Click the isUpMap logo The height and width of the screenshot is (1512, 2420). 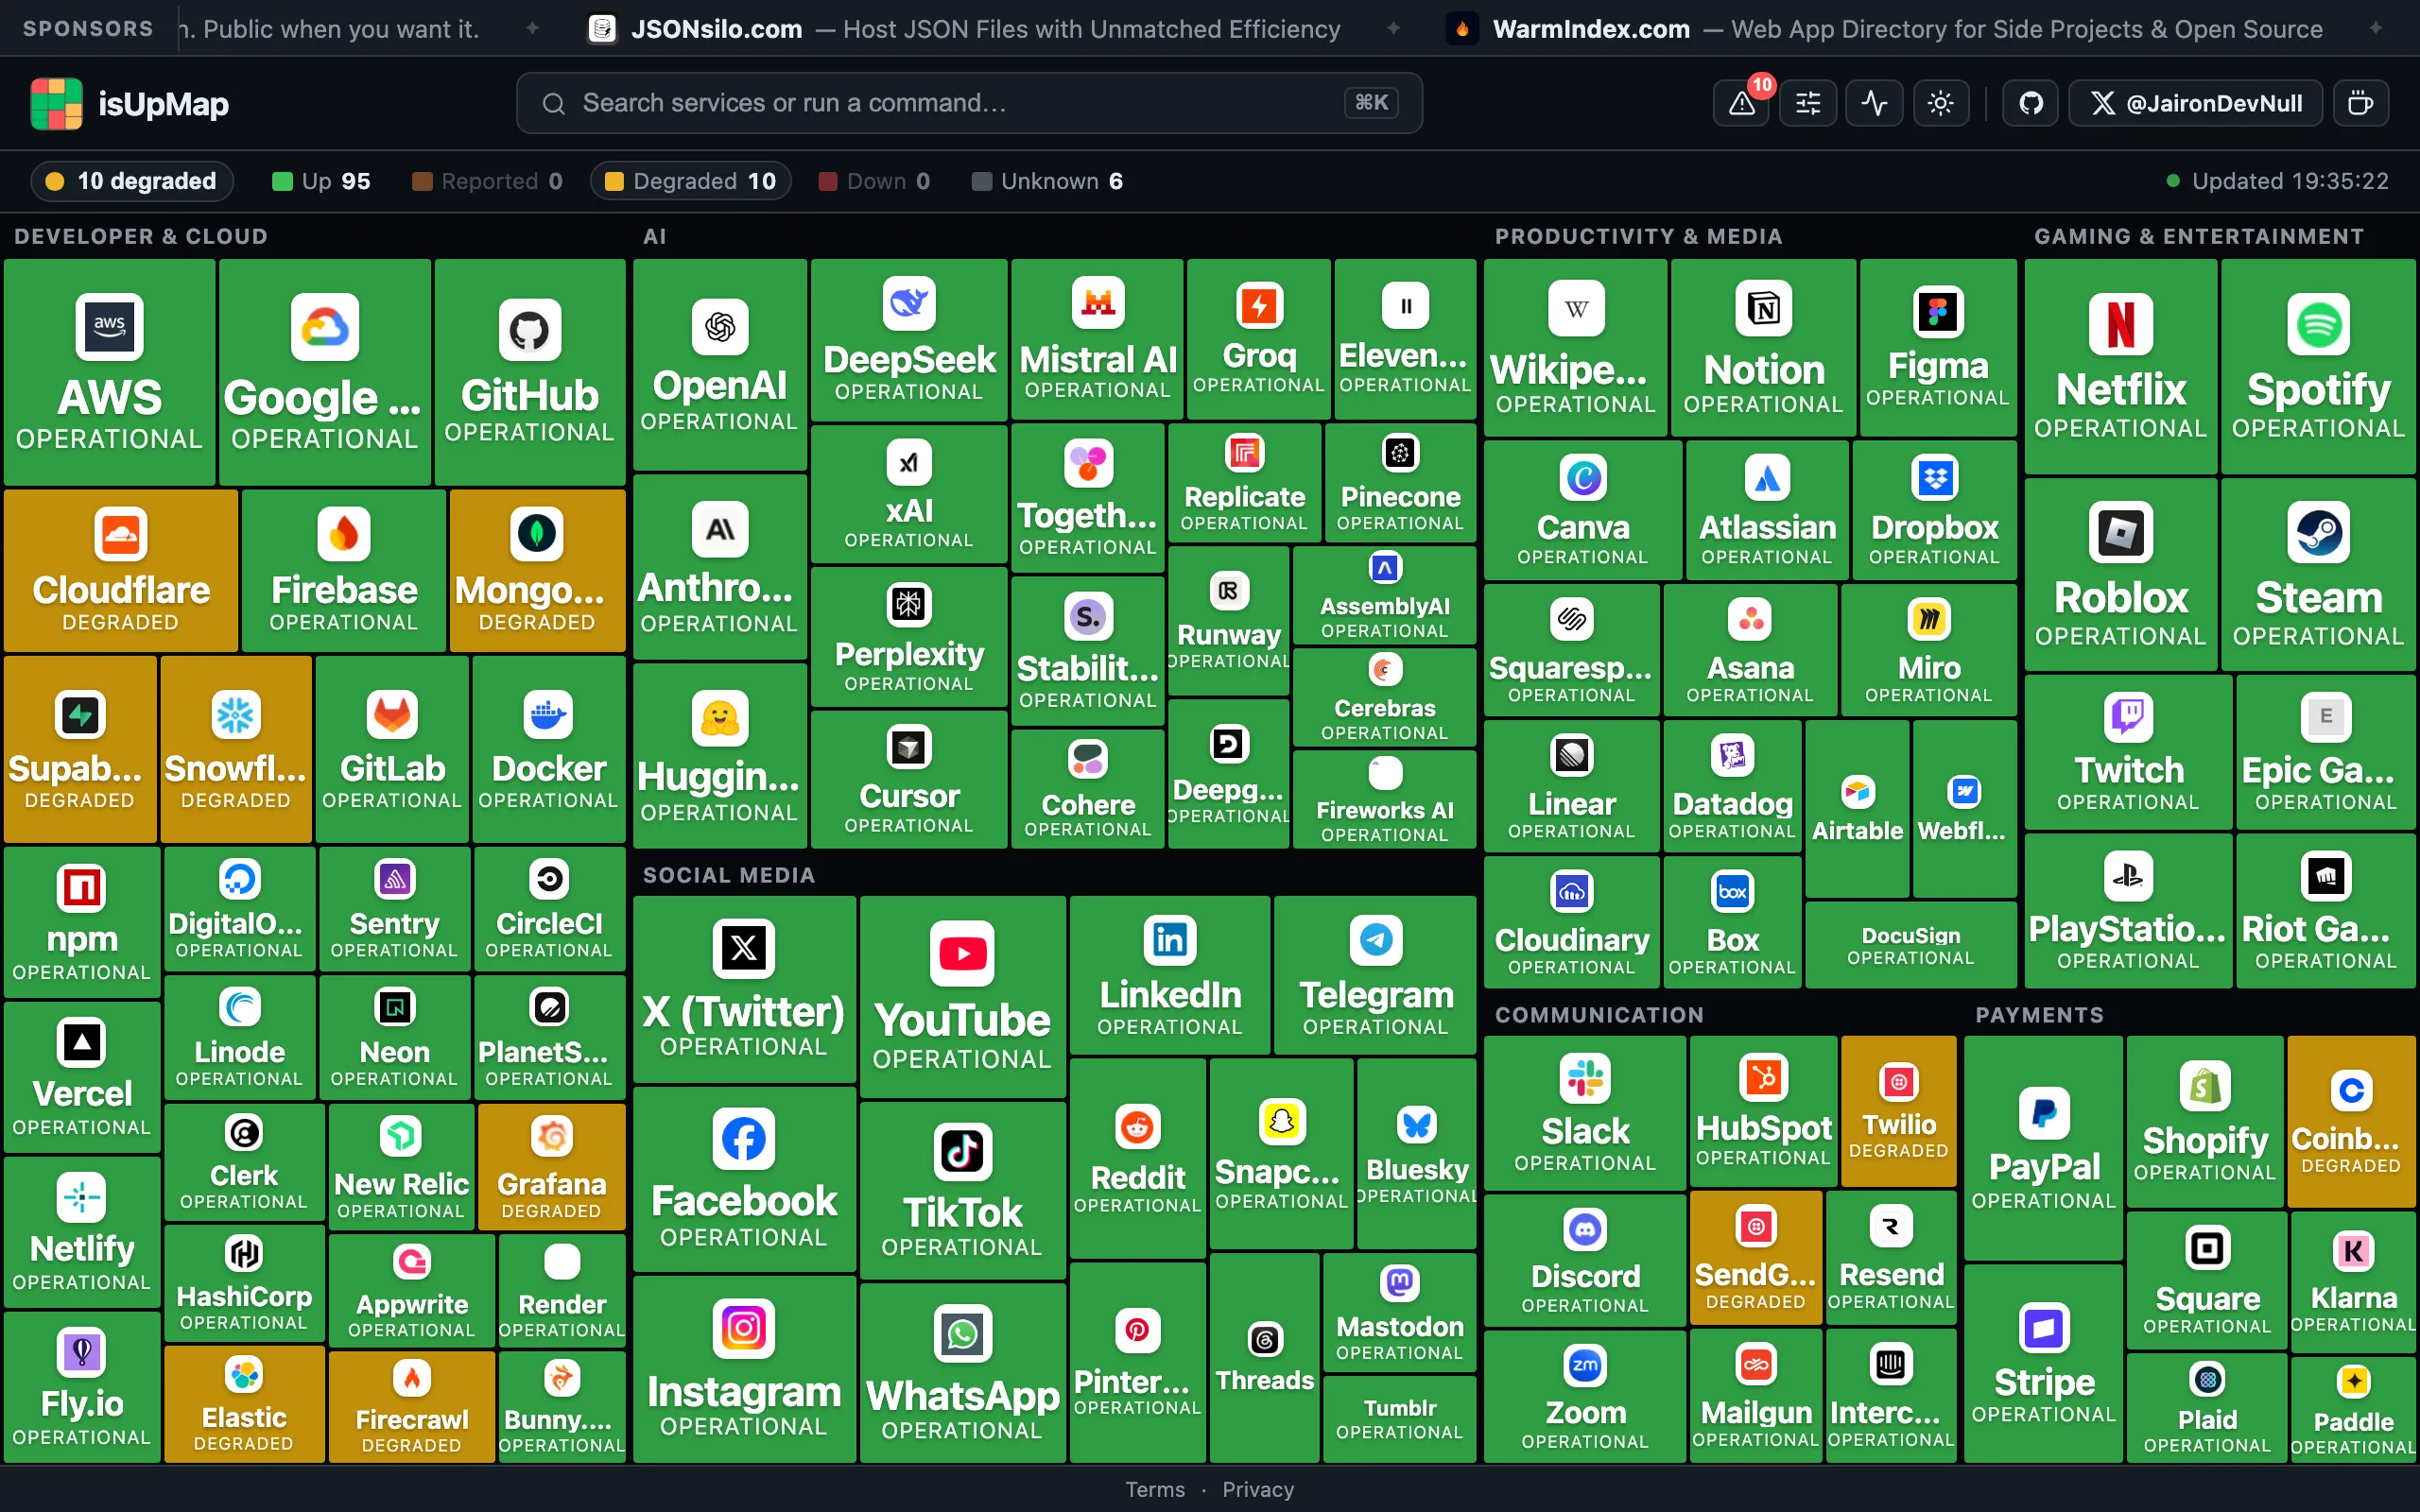click(130, 104)
